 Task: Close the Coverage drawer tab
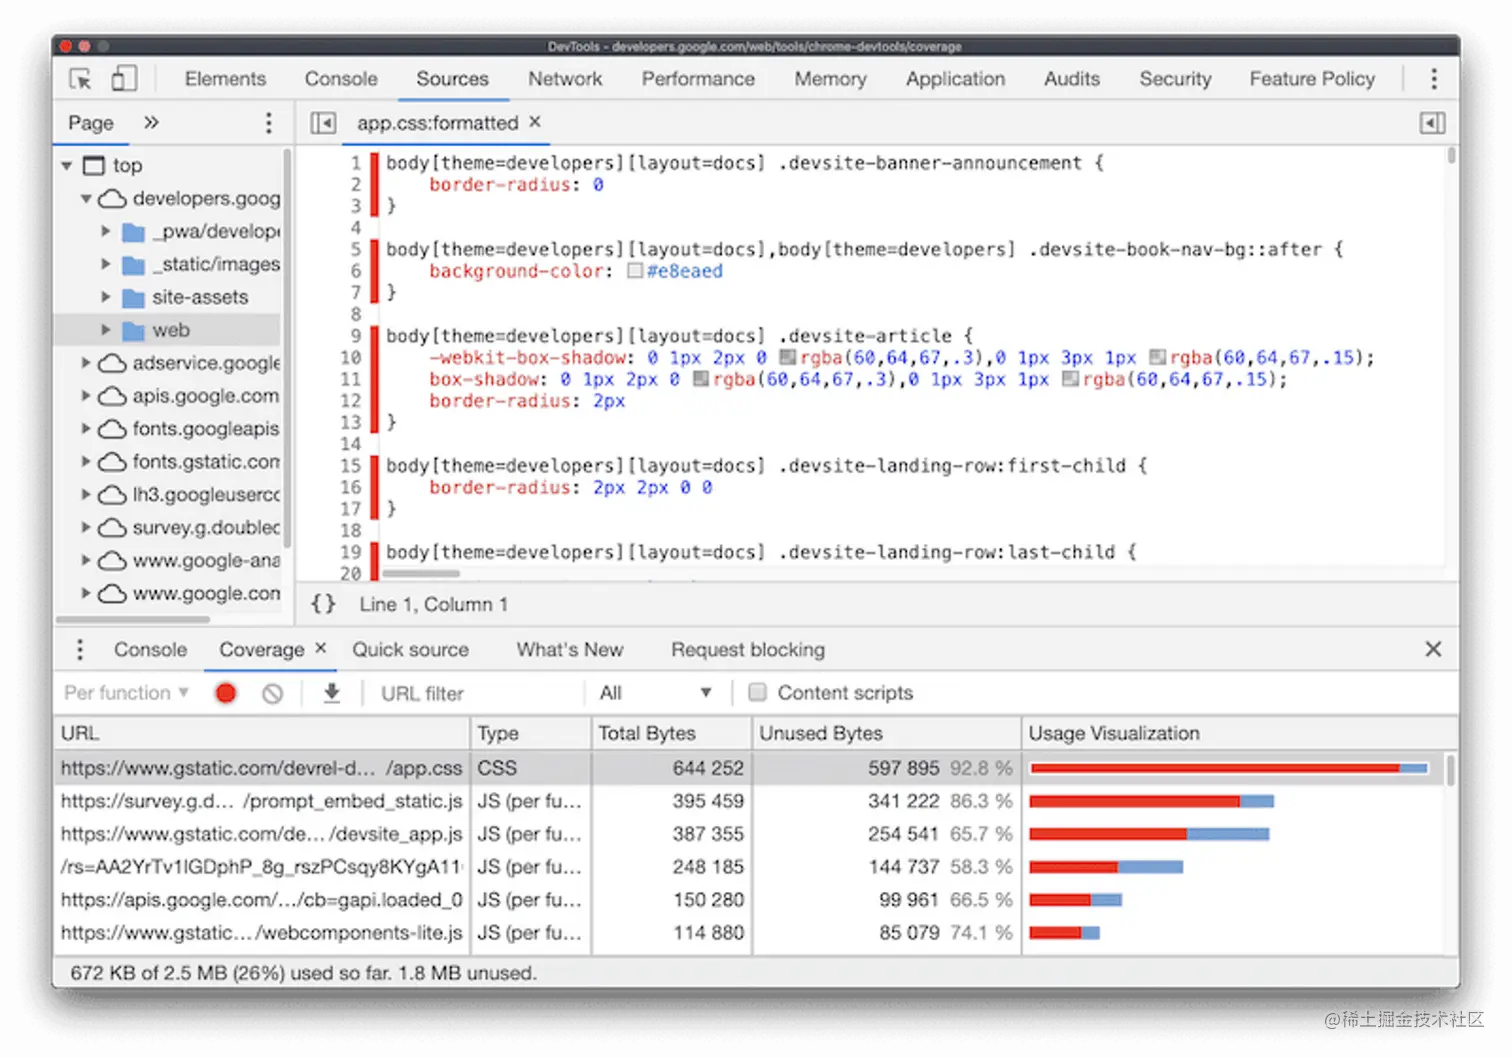tap(320, 648)
